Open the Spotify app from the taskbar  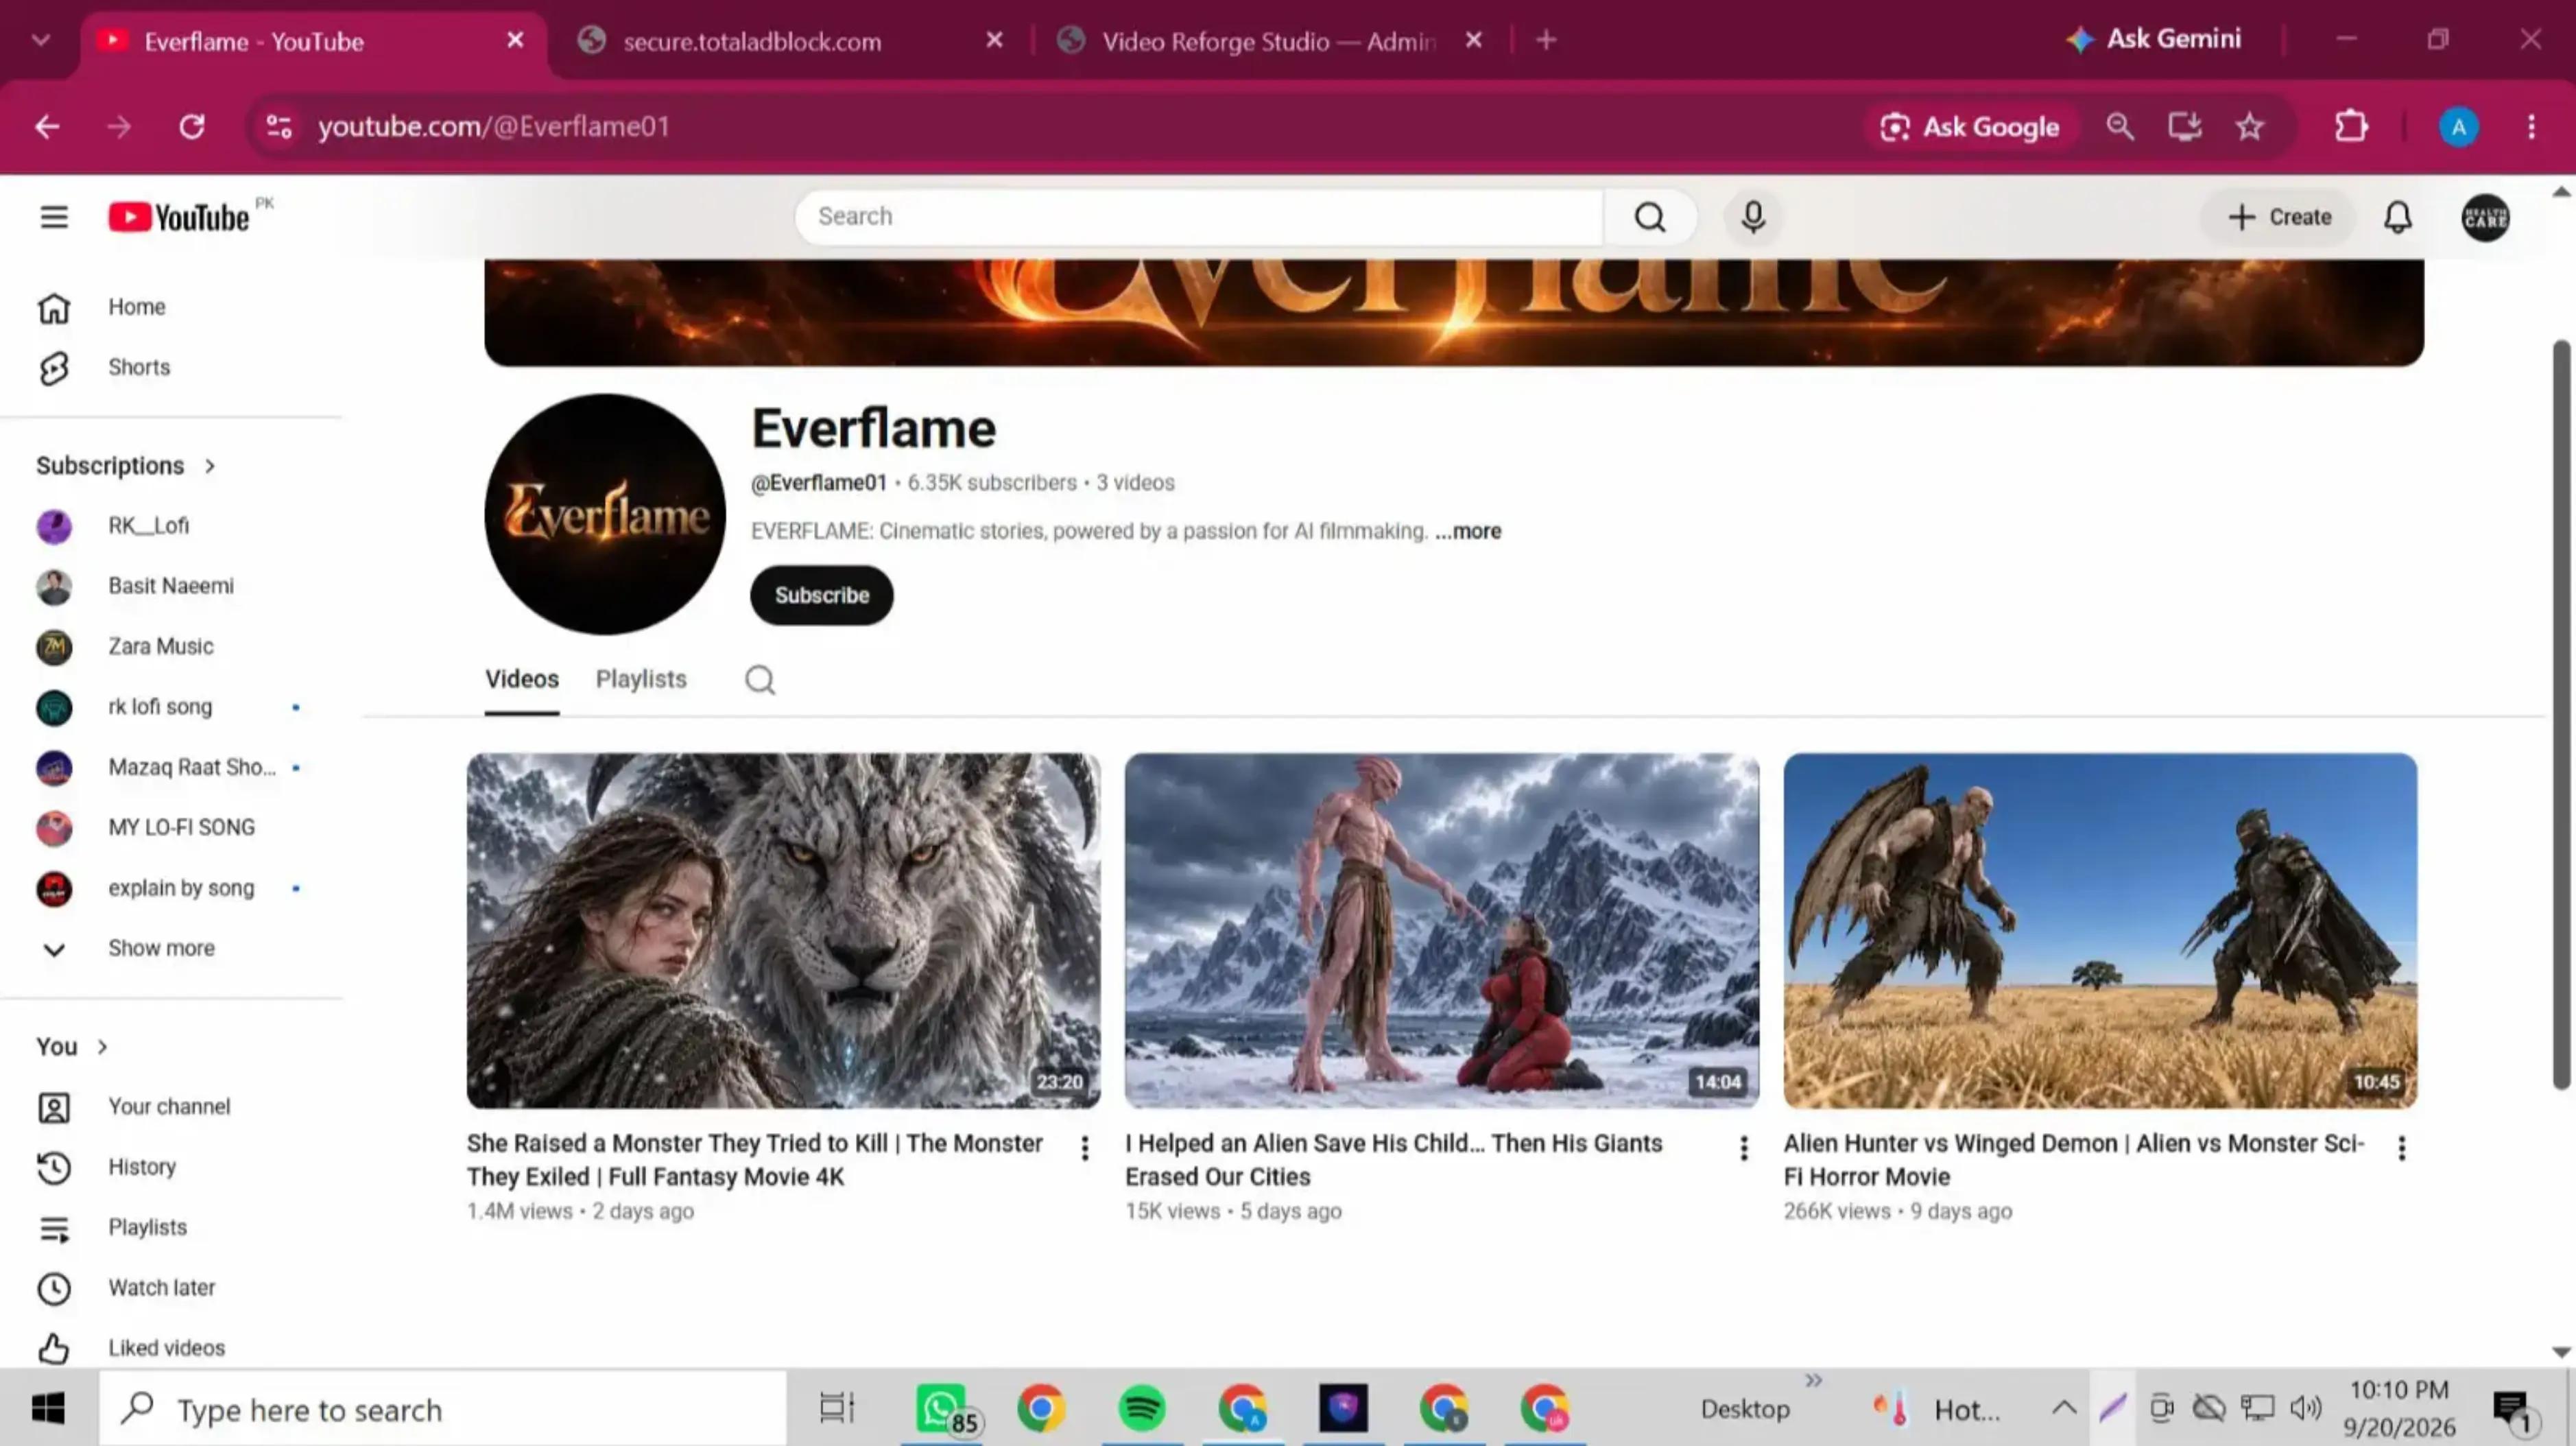[x=1141, y=1409]
